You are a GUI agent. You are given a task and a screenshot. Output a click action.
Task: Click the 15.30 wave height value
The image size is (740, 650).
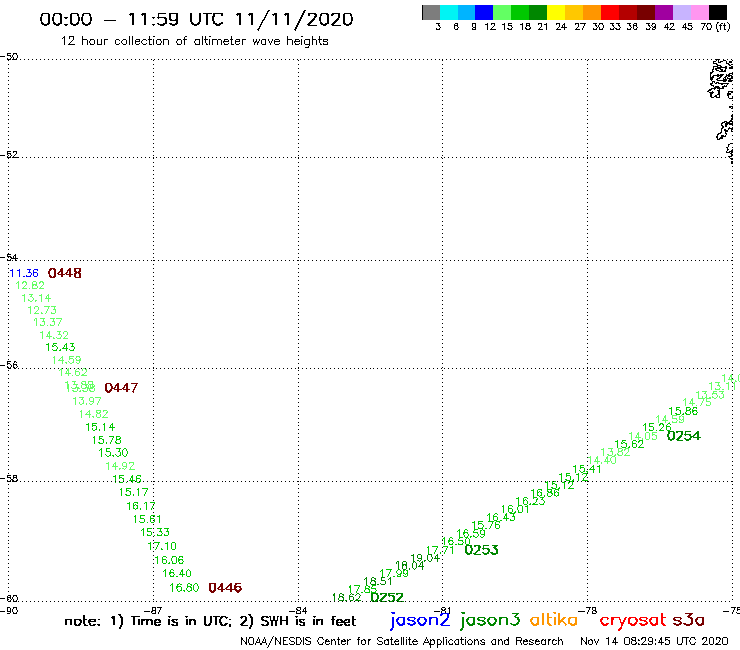pos(113,453)
